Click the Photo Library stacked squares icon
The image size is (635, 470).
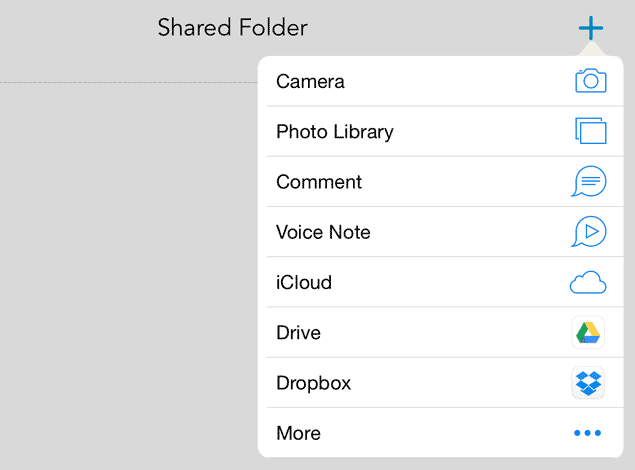coord(590,131)
